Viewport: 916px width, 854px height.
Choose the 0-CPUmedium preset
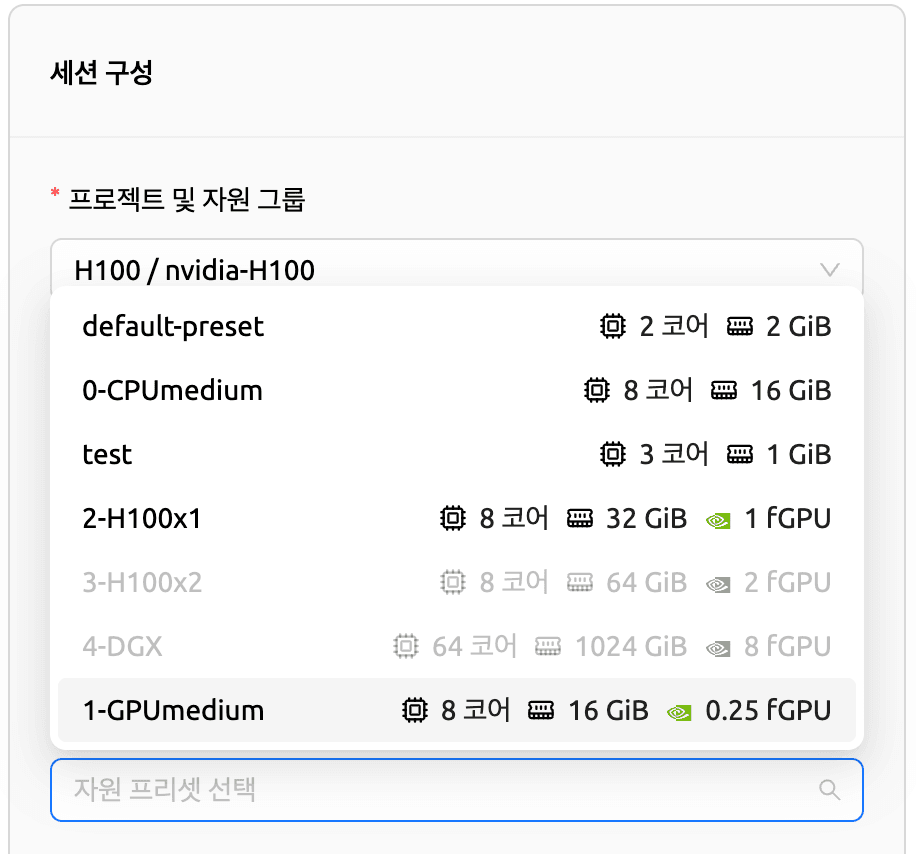pos(172,390)
